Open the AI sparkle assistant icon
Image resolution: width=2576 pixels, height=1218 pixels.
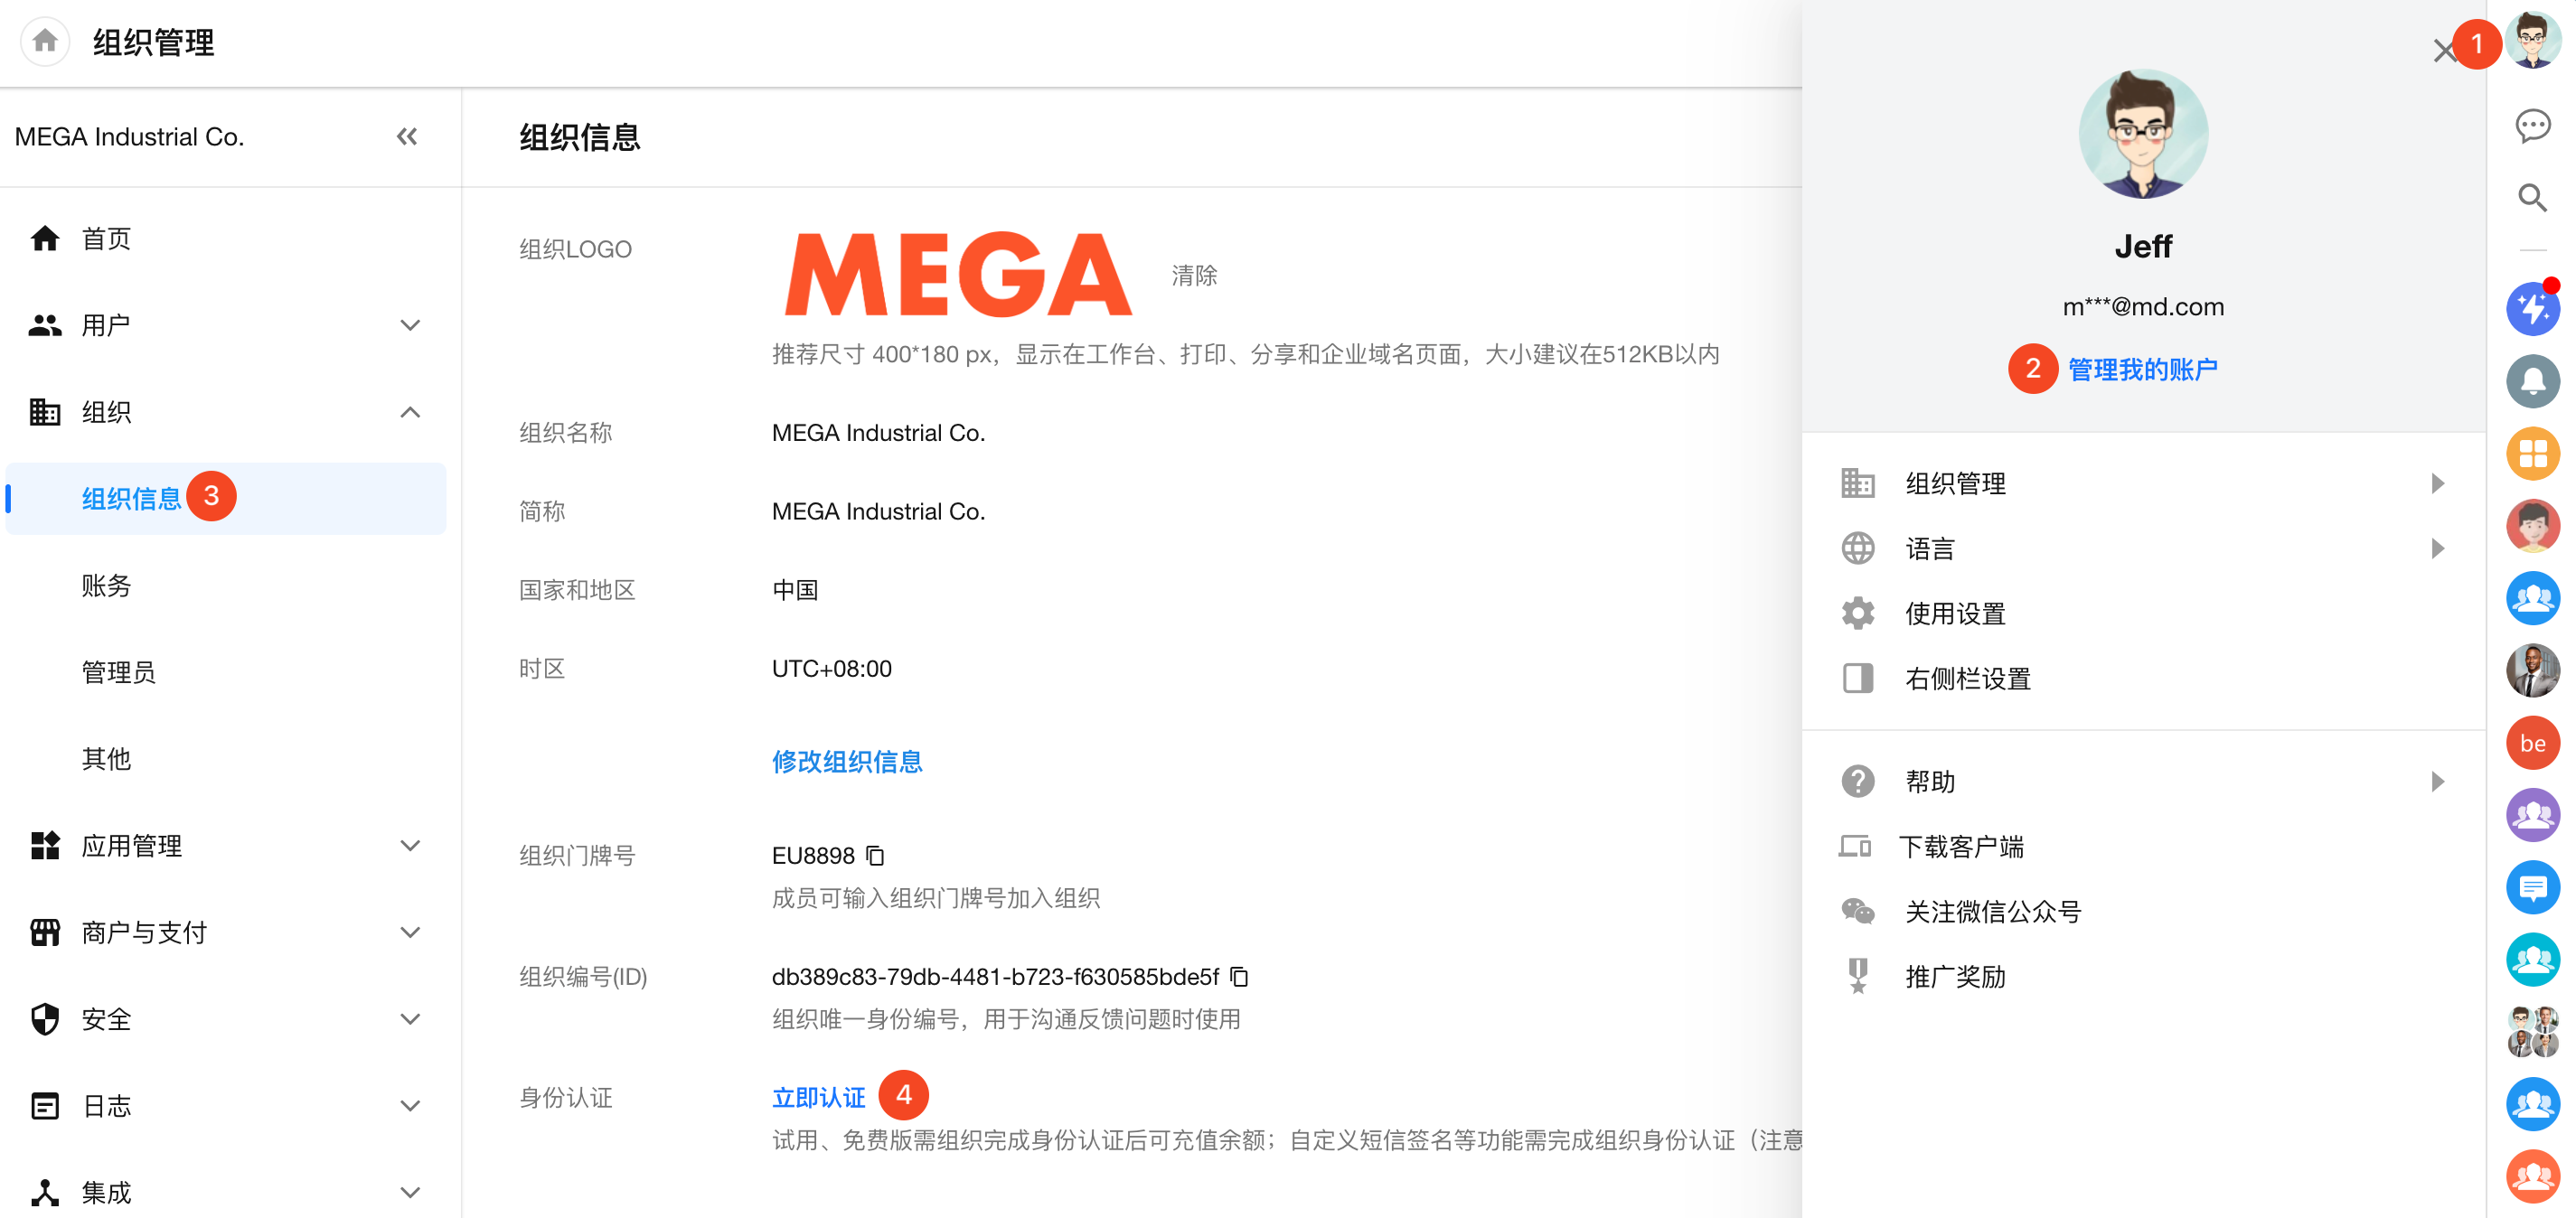pos(2531,310)
